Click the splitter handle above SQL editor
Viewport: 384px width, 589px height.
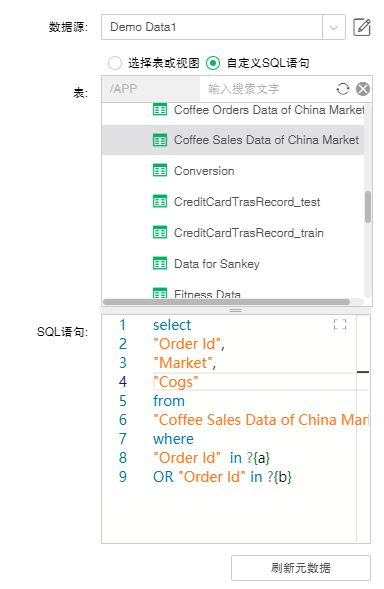point(236,310)
